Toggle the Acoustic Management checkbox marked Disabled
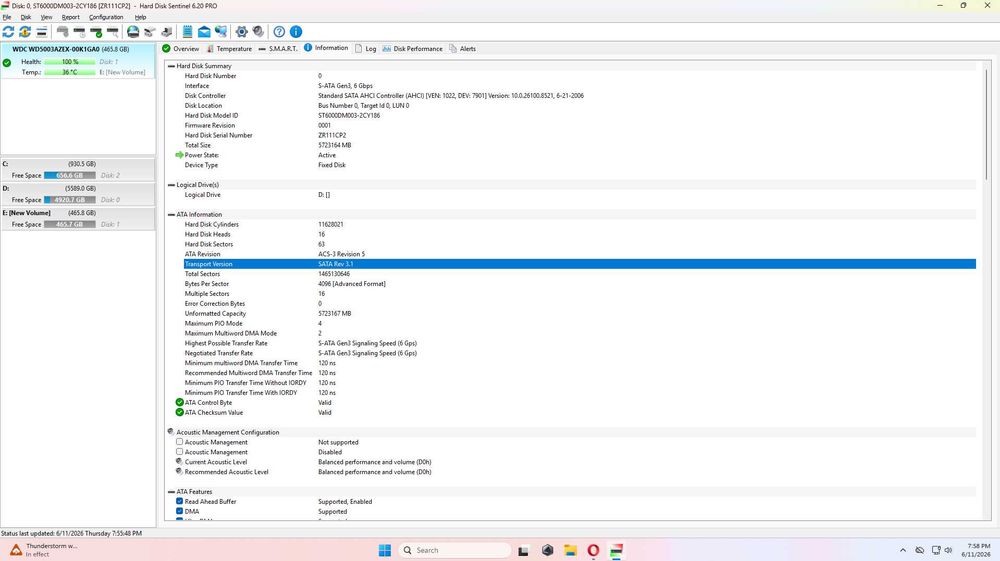Screen dimensions: 1000x561 tap(179, 451)
